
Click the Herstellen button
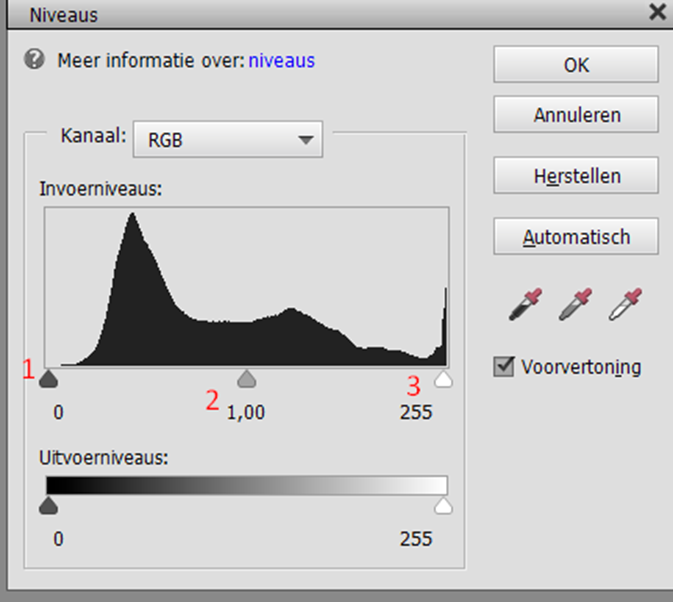pyautogui.click(x=576, y=176)
